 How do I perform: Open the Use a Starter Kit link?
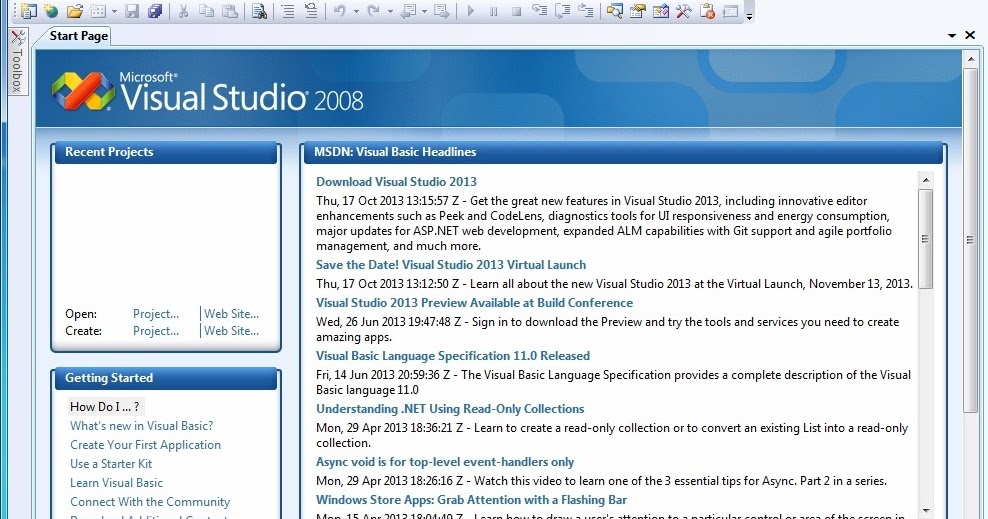click(111, 464)
